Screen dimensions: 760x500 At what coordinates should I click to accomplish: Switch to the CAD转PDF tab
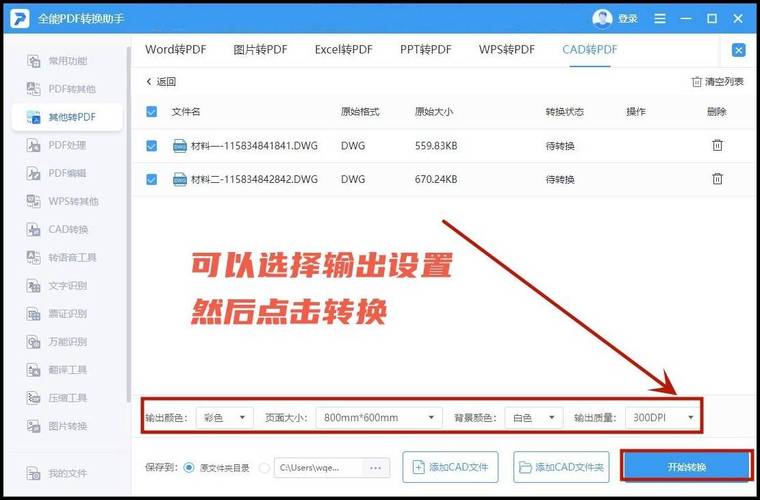coord(590,49)
